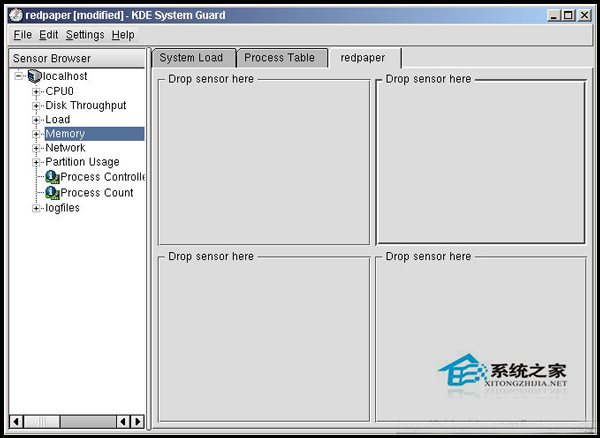Image resolution: width=600 pixels, height=438 pixels.
Task: Select the Network tree item
Action: (x=65, y=148)
